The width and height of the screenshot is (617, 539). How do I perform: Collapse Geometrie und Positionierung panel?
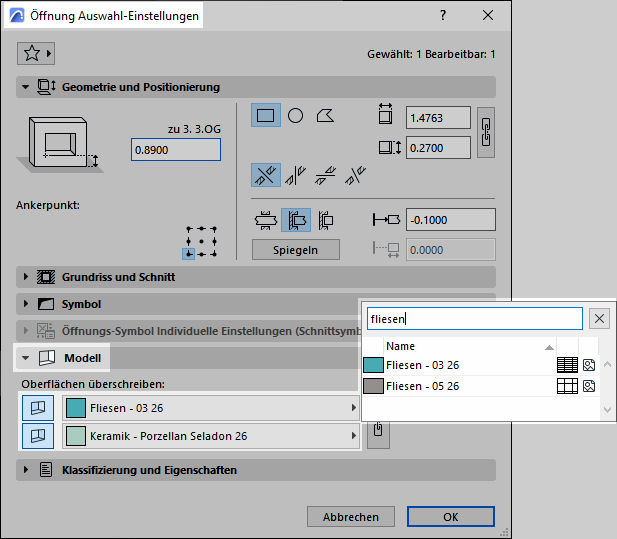[26, 87]
